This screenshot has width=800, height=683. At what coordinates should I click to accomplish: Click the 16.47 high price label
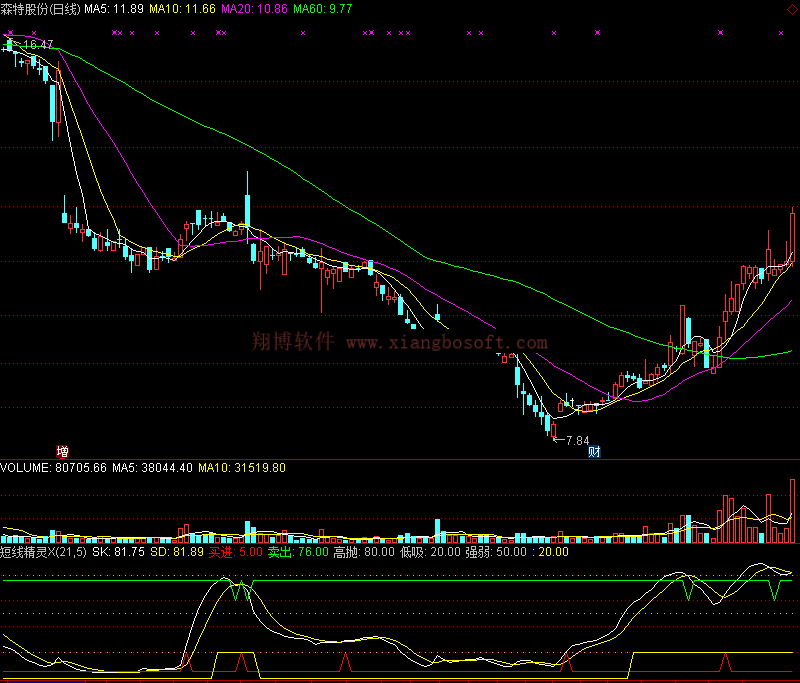click(38, 44)
